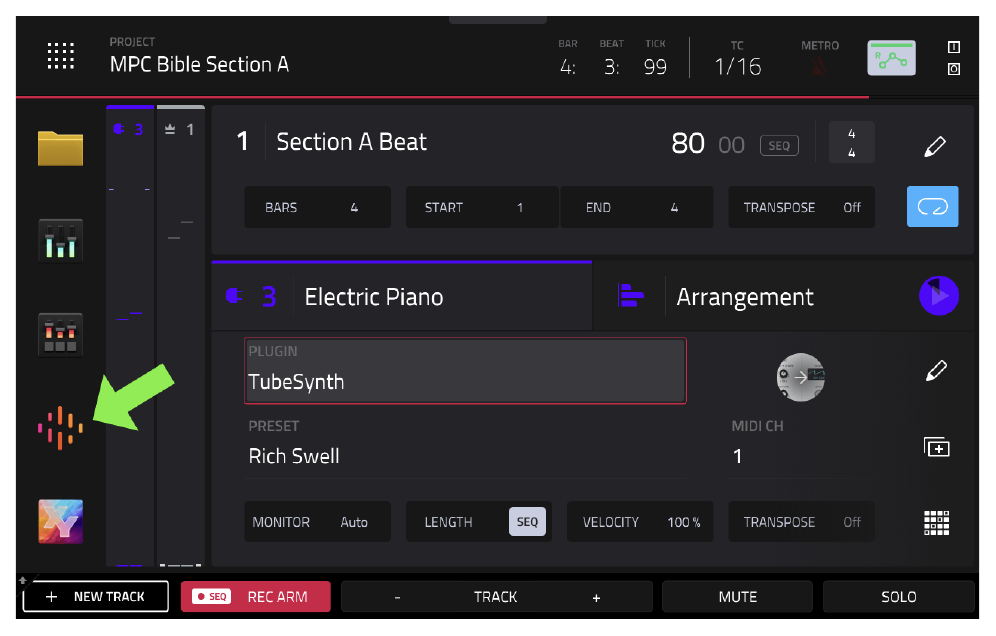Image resolution: width=996 pixels, height=636 pixels.
Task: Toggle the LENGTH SEQ button
Action: [527, 522]
